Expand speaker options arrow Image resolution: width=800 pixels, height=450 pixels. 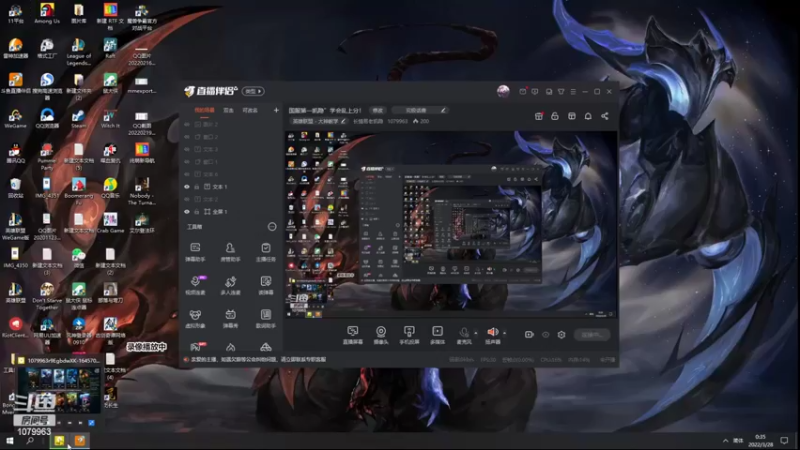[x=504, y=333]
